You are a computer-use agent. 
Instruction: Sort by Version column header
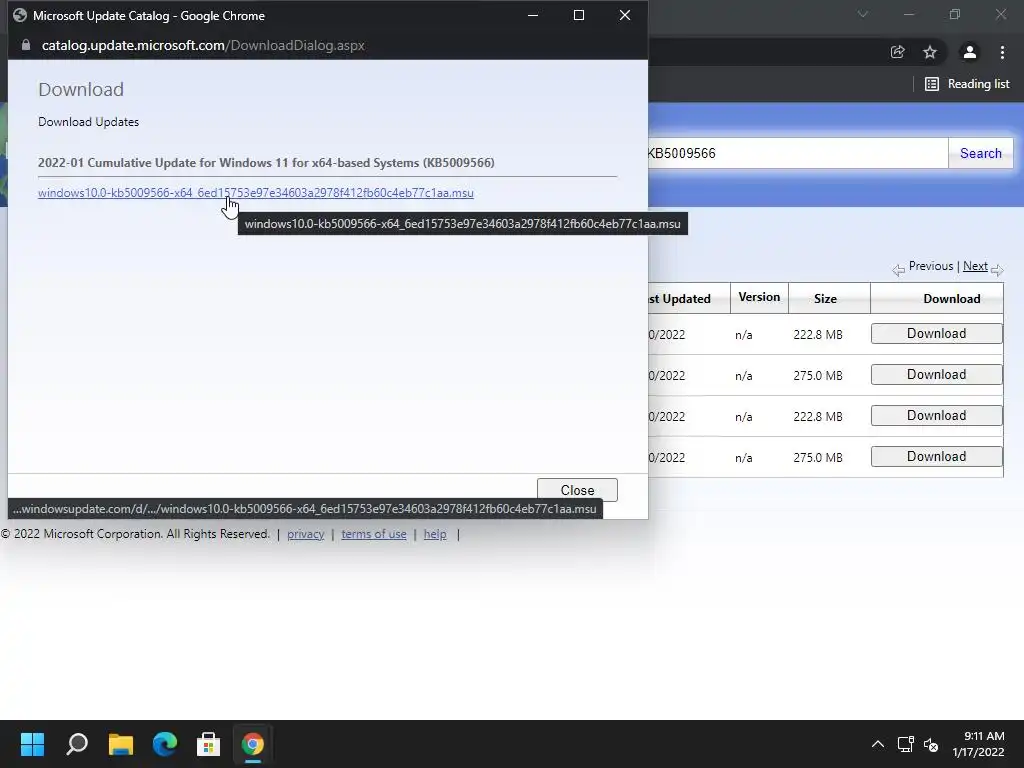(759, 297)
